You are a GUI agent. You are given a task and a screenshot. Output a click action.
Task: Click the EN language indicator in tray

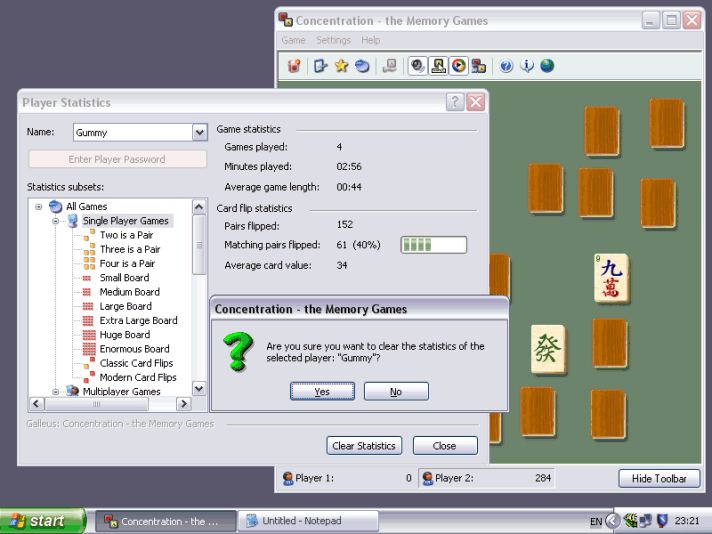pos(596,521)
